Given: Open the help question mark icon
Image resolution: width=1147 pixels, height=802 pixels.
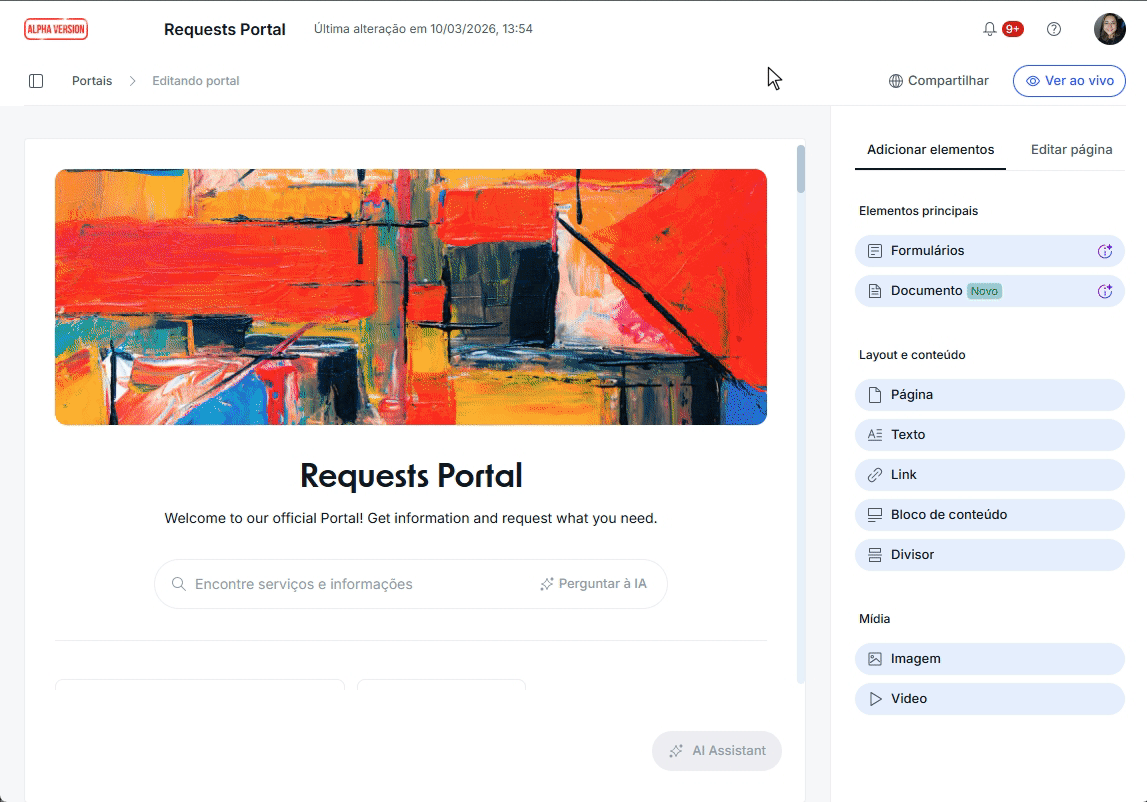Looking at the screenshot, I should [x=1053, y=29].
